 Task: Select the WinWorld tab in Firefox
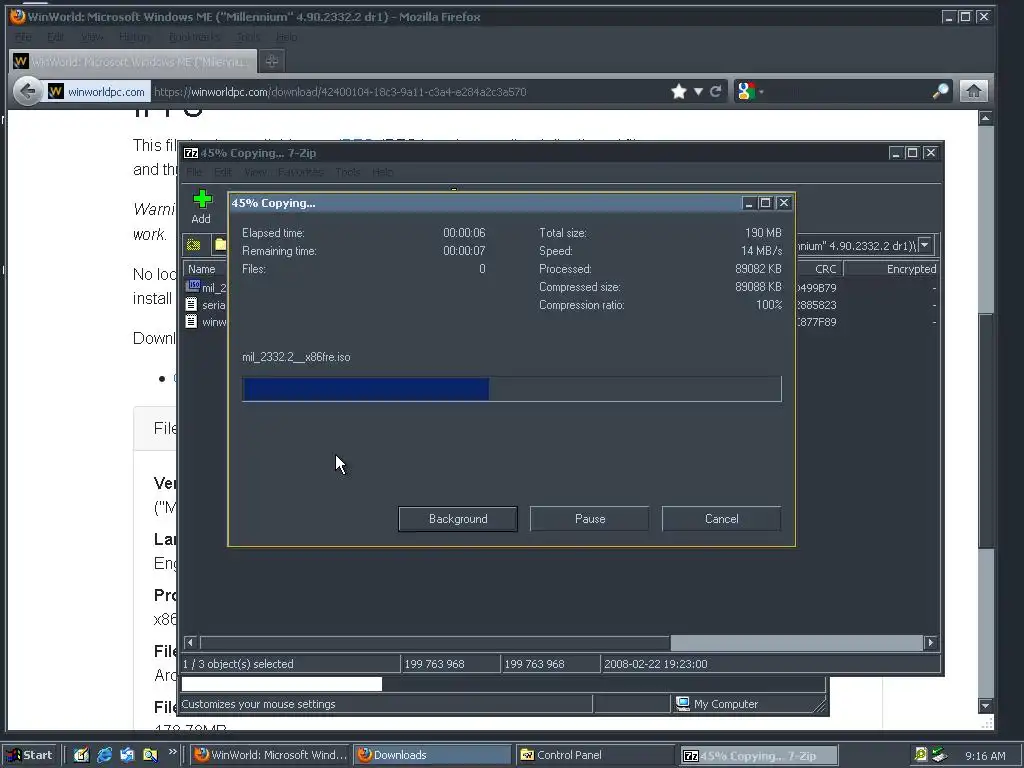point(133,61)
